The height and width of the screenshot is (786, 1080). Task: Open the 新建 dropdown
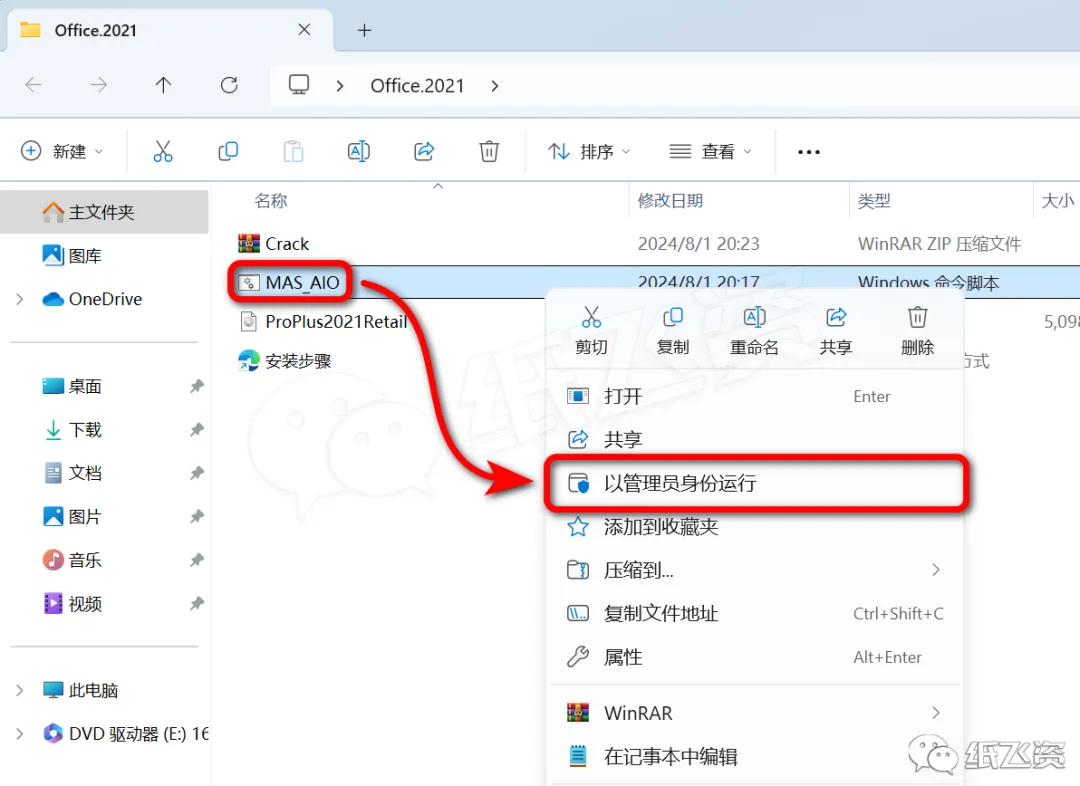tap(62, 151)
